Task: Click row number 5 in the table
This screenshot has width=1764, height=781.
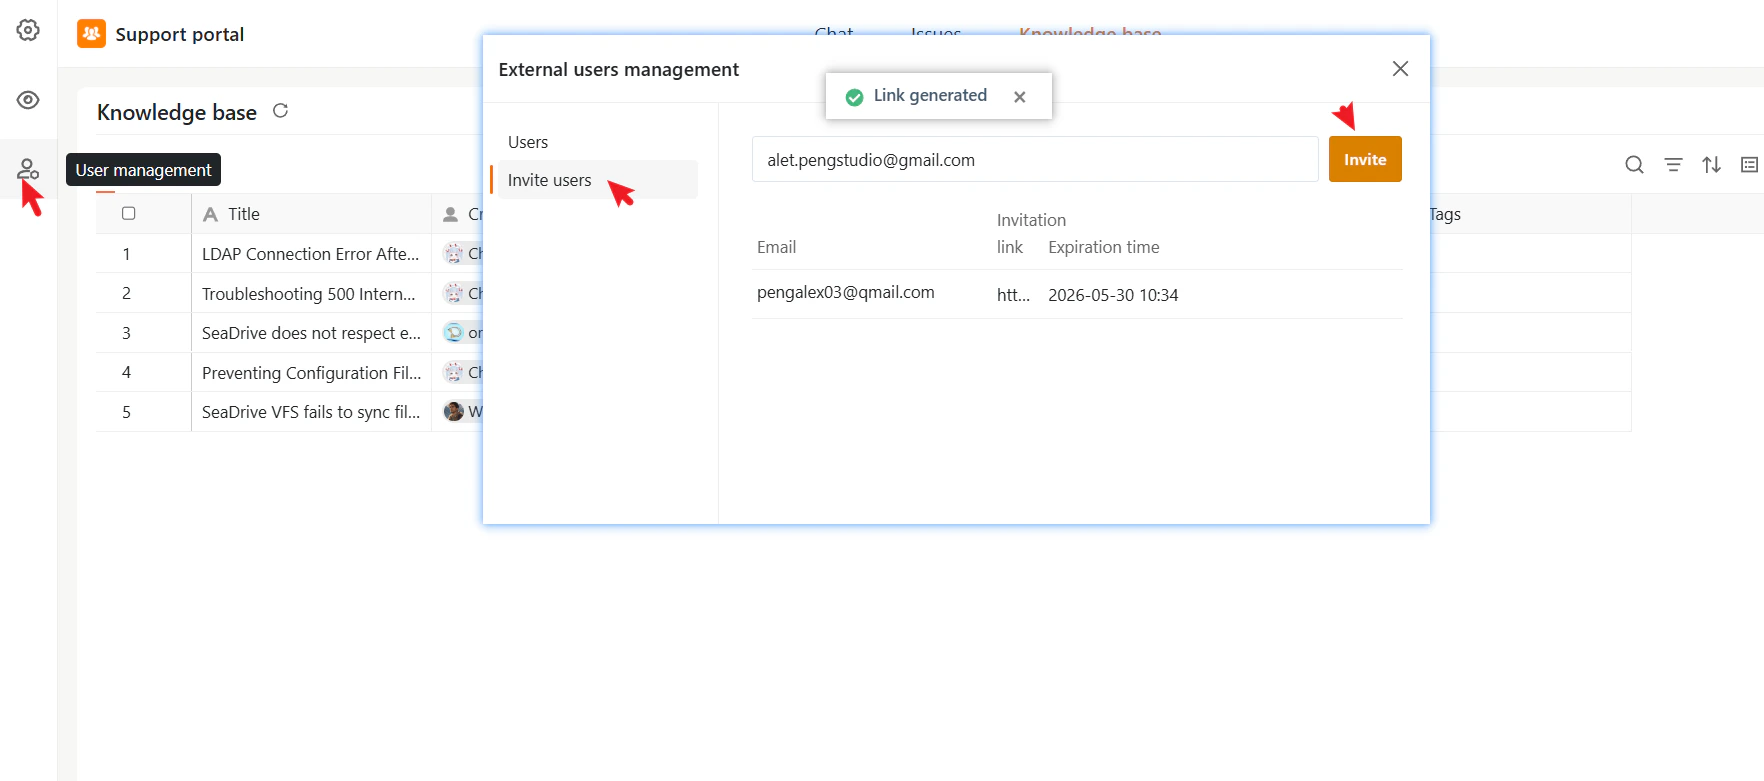Action: point(126,412)
